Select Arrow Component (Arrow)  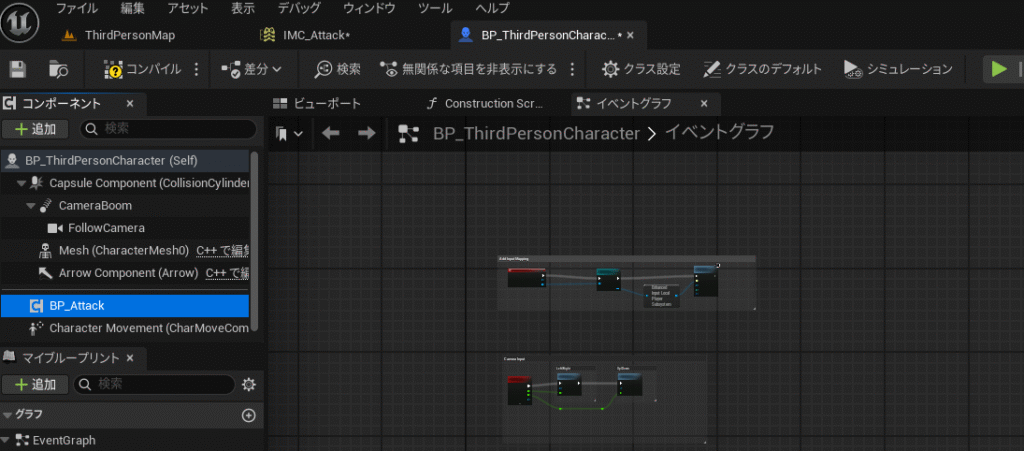coord(128,273)
